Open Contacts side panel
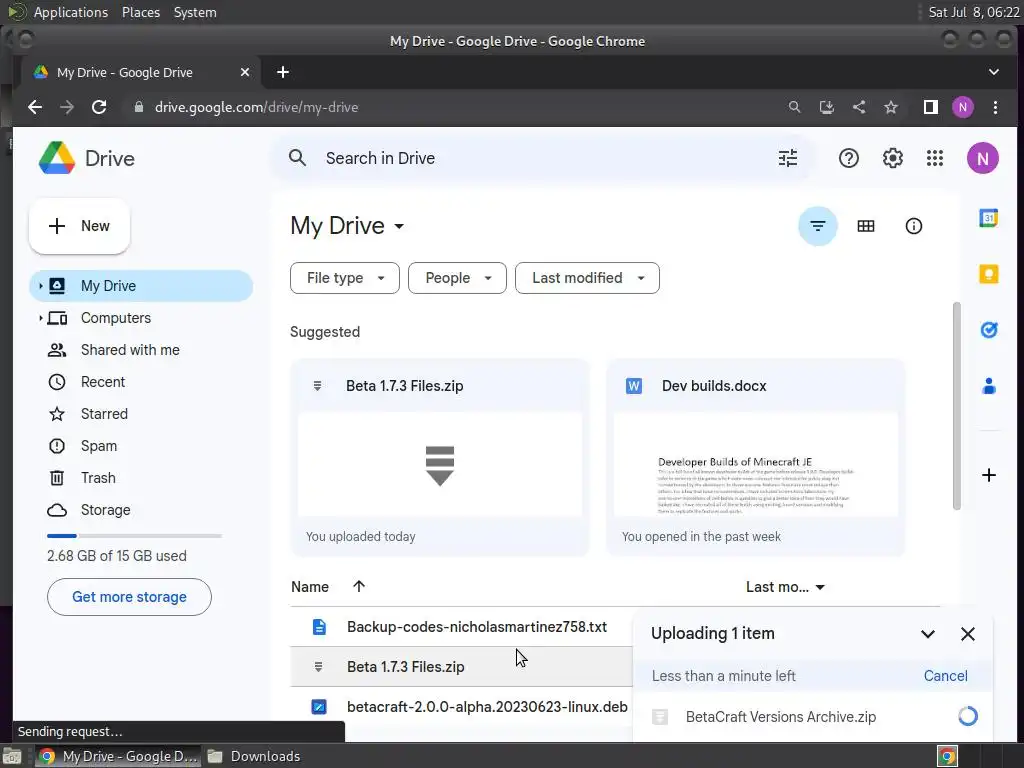1024x768 pixels. pyautogui.click(x=988, y=386)
